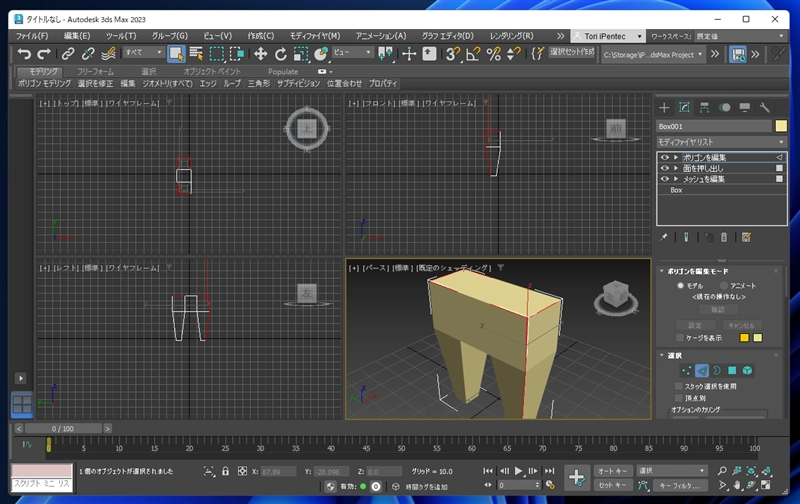Select the Link objects chain tool
This screenshot has height=504, width=800.
coord(68,54)
